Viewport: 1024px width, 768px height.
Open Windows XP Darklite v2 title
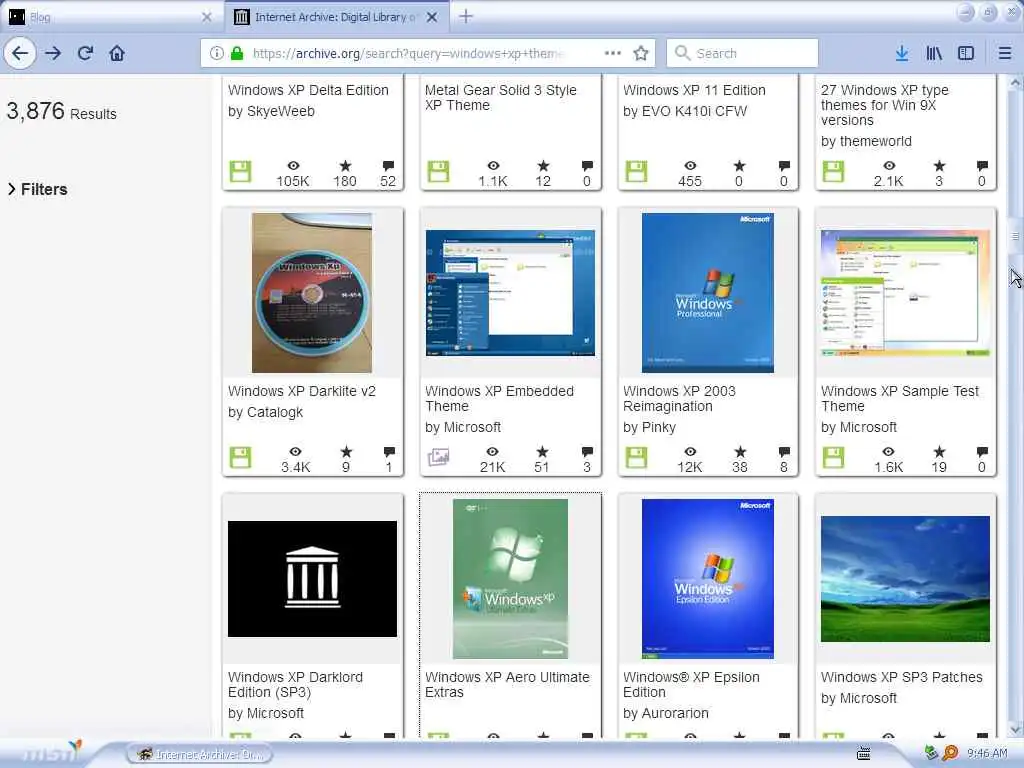click(302, 391)
